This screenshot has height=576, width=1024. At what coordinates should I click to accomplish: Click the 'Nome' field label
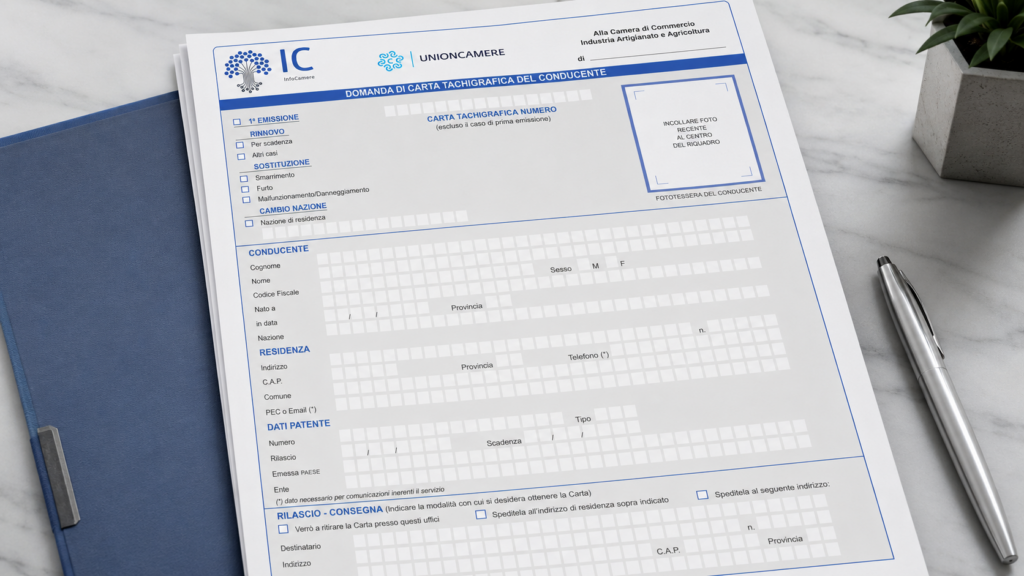point(261,281)
